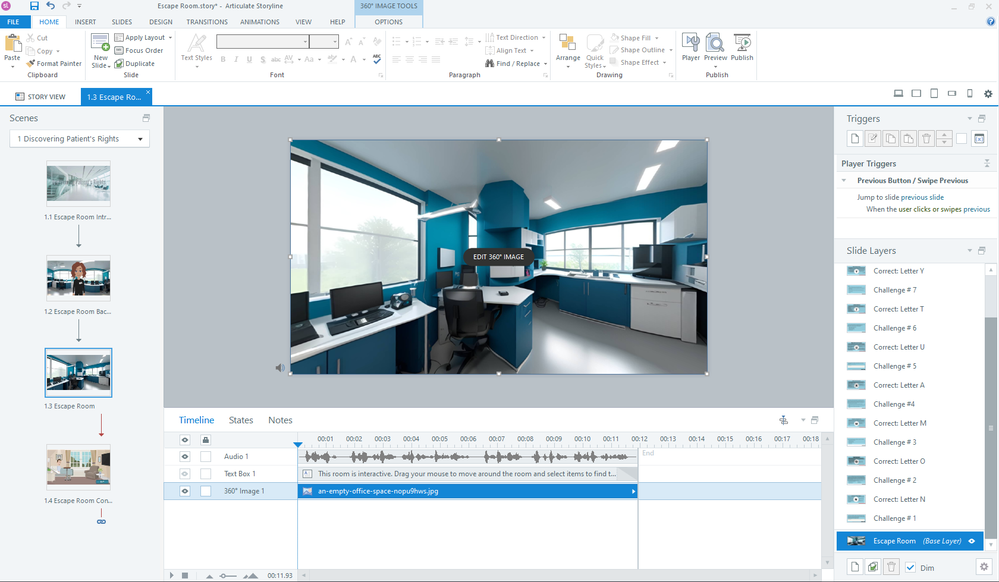Screen dimensions: 999x582
Task: Click the Preview icon in Publish group
Action: tap(715, 44)
